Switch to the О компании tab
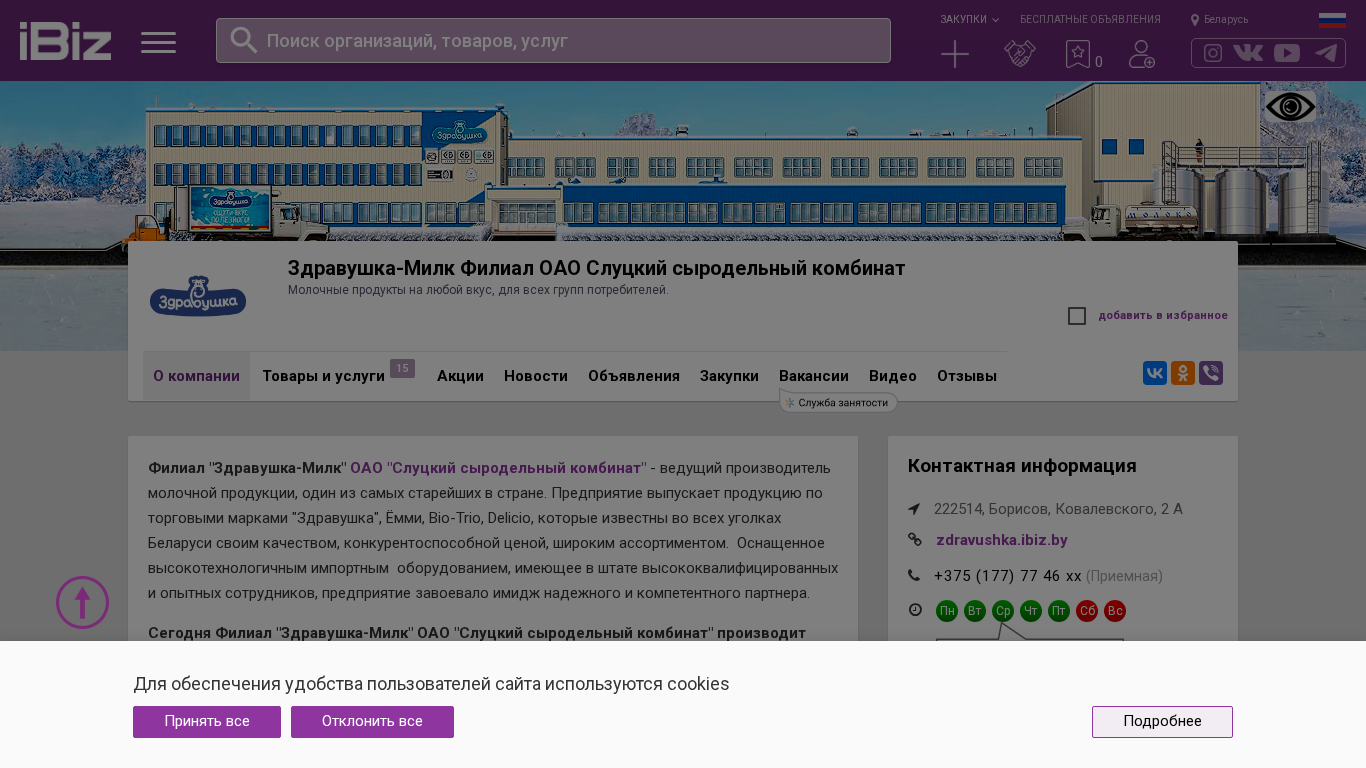 [196, 376]
